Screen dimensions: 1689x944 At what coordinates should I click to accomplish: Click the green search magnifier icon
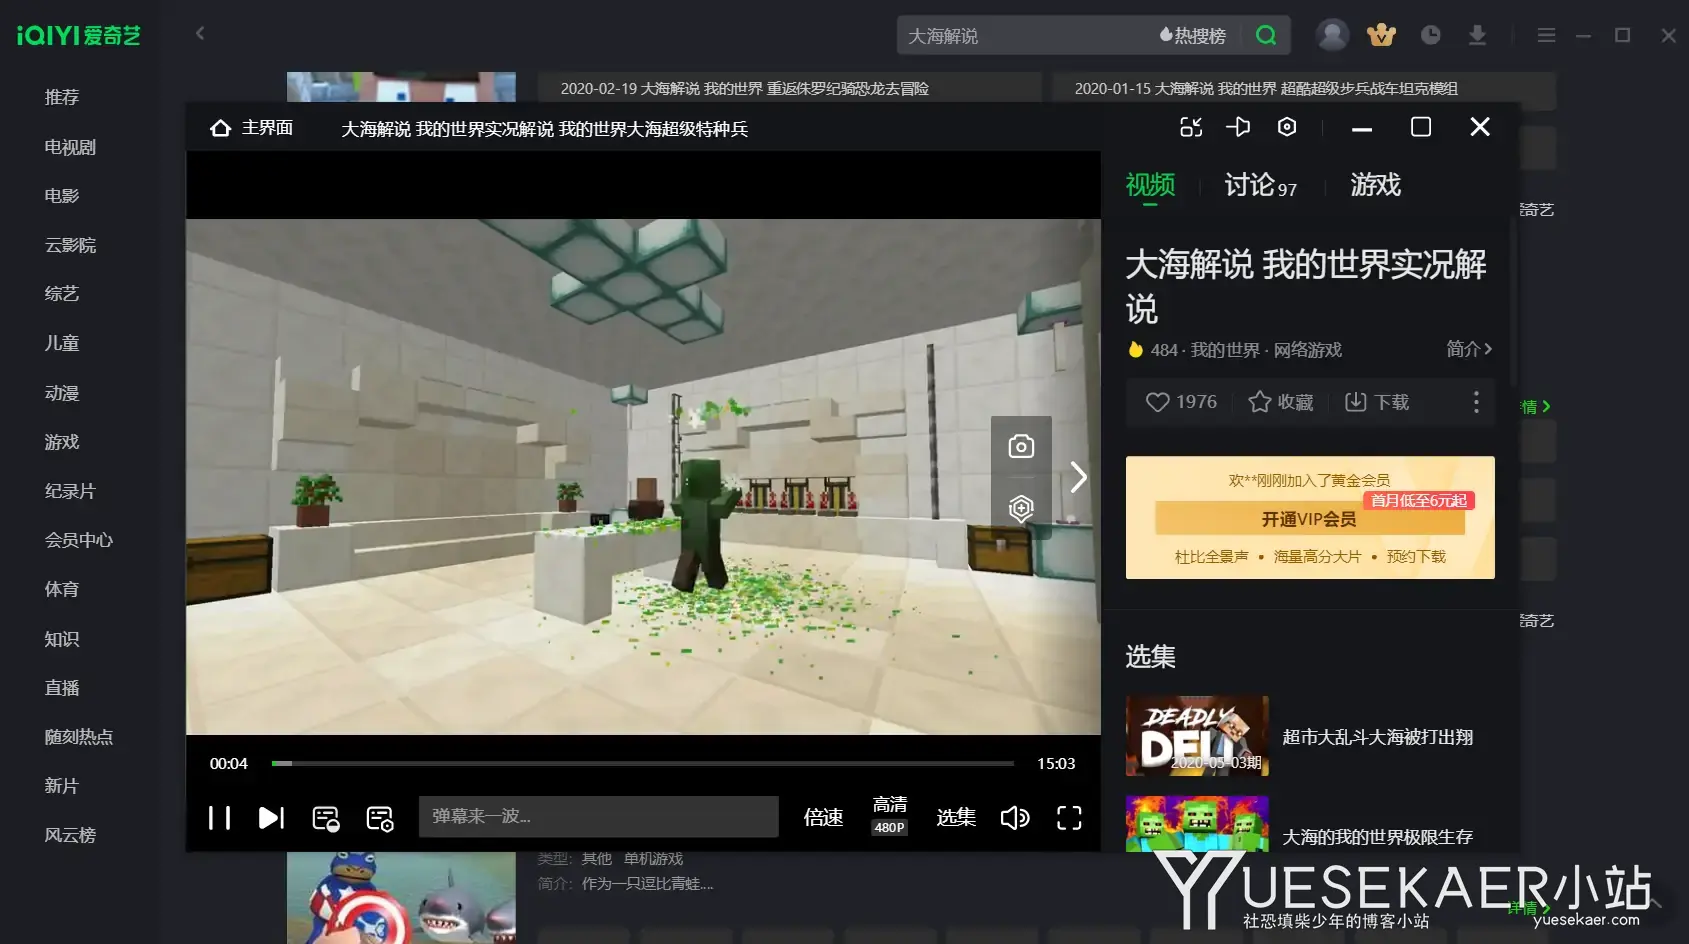[x=1266, y=36]
